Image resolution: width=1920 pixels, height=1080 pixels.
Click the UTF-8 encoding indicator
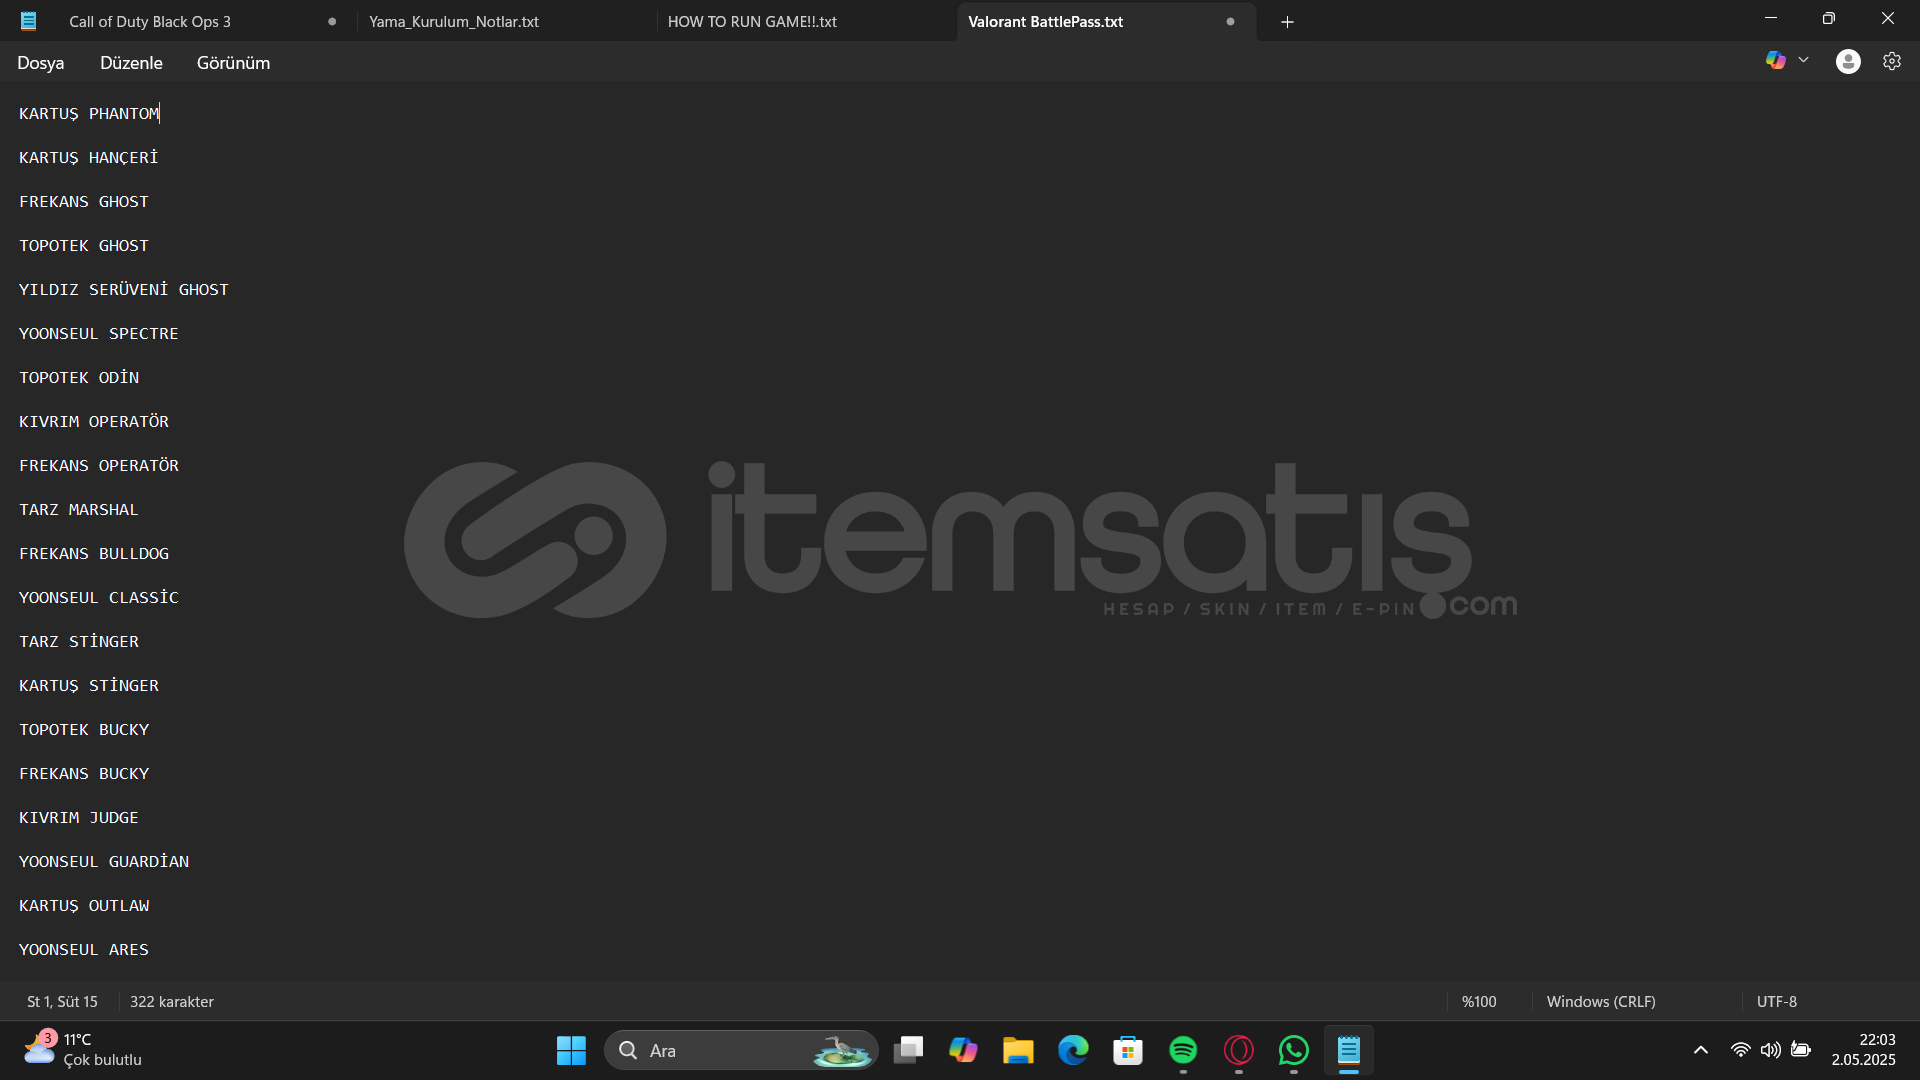(1777, 1001)
